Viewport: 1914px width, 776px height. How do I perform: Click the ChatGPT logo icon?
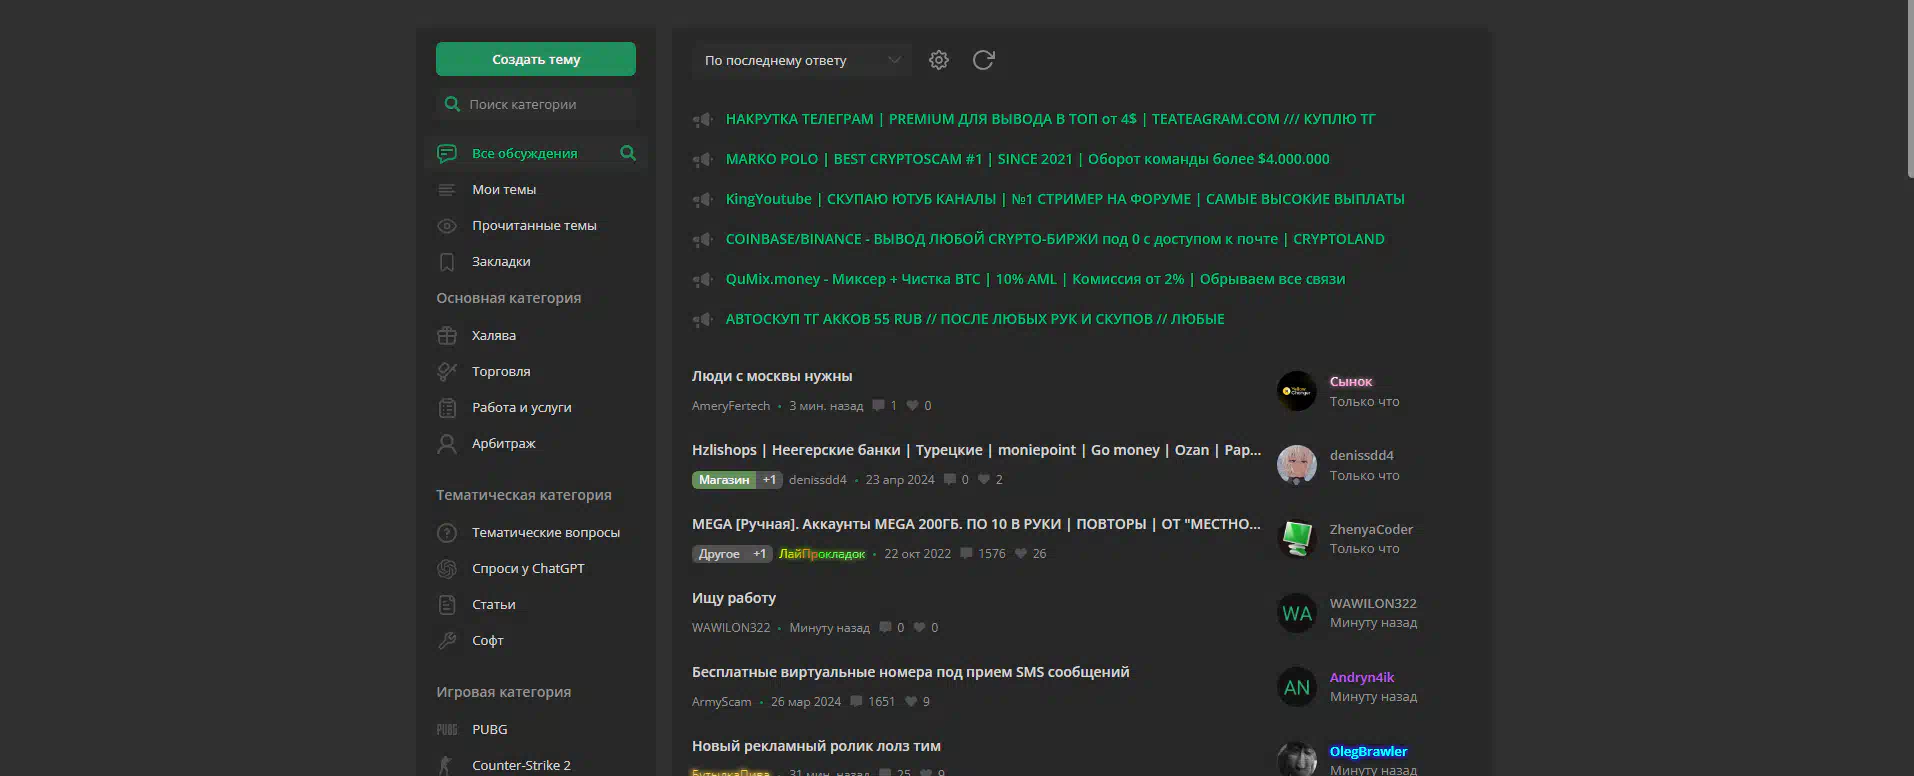pyautogui.click(x=447, y=569)
